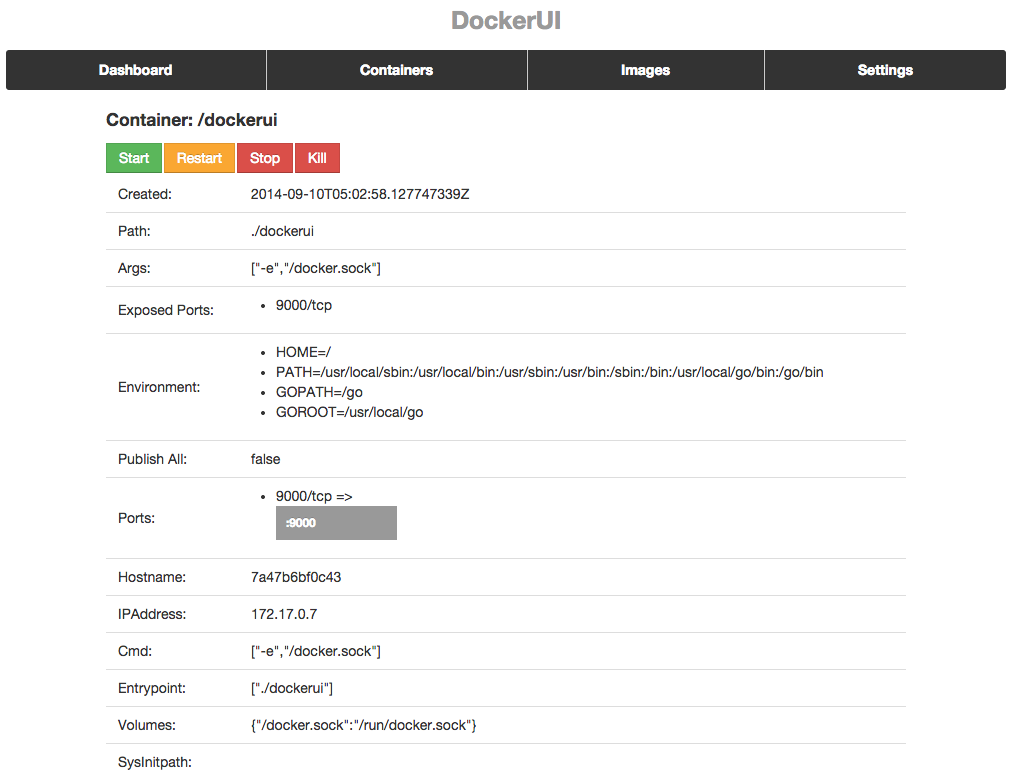Viewport: 1014px width, 776px height.
Task: Go to the Images tab
Action: 645,70
